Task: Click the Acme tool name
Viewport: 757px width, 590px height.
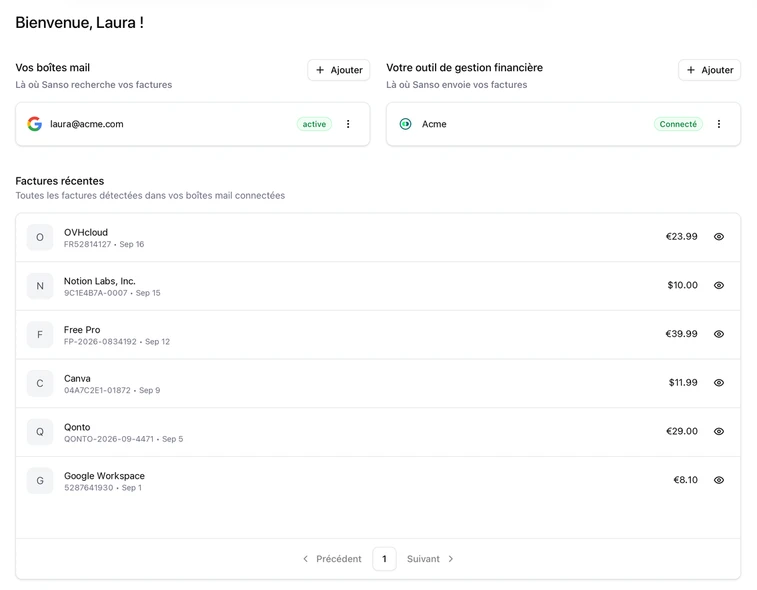Action: coord(434,124)
